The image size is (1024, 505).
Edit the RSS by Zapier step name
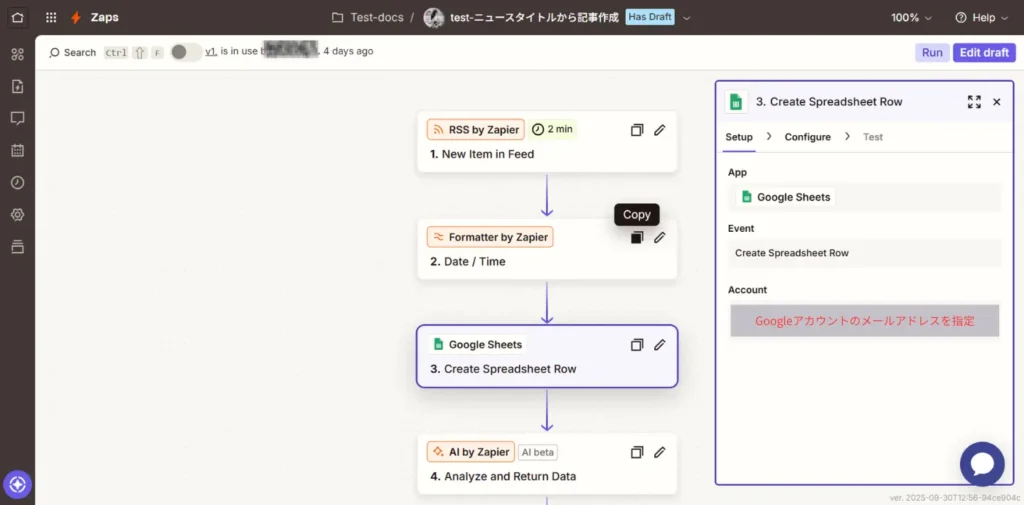(660, 130)
